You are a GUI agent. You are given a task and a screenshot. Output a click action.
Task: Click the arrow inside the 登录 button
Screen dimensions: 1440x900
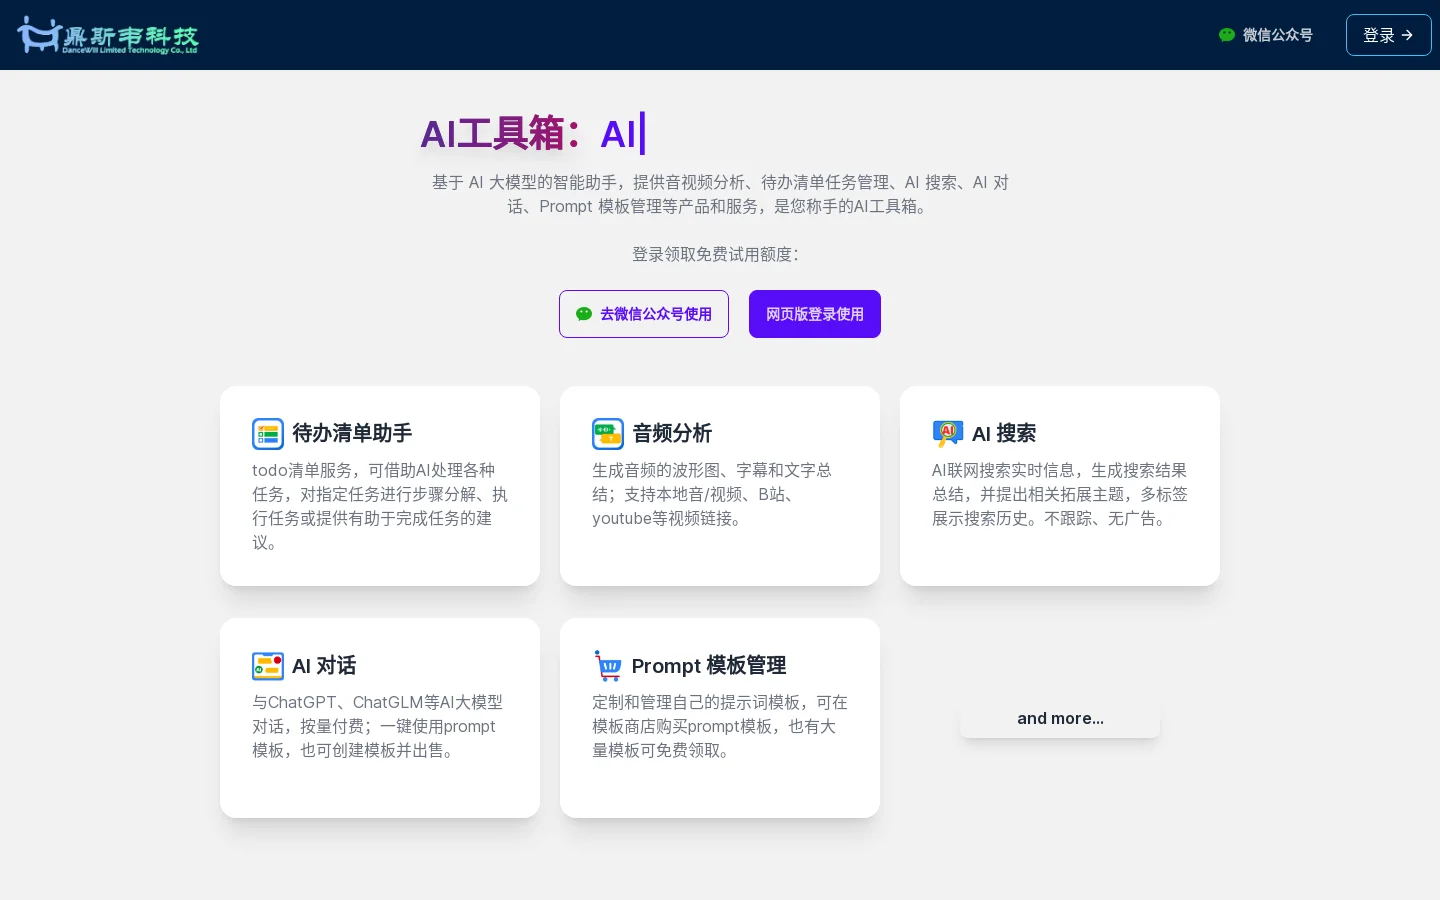pos(1407,35)
